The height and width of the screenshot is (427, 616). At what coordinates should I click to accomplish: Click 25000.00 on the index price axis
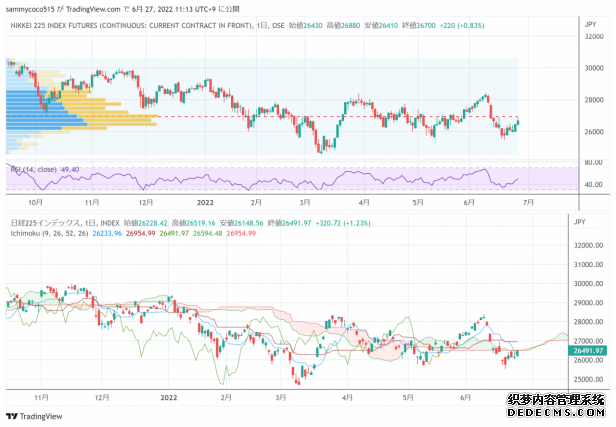click(x=588, y=379)
